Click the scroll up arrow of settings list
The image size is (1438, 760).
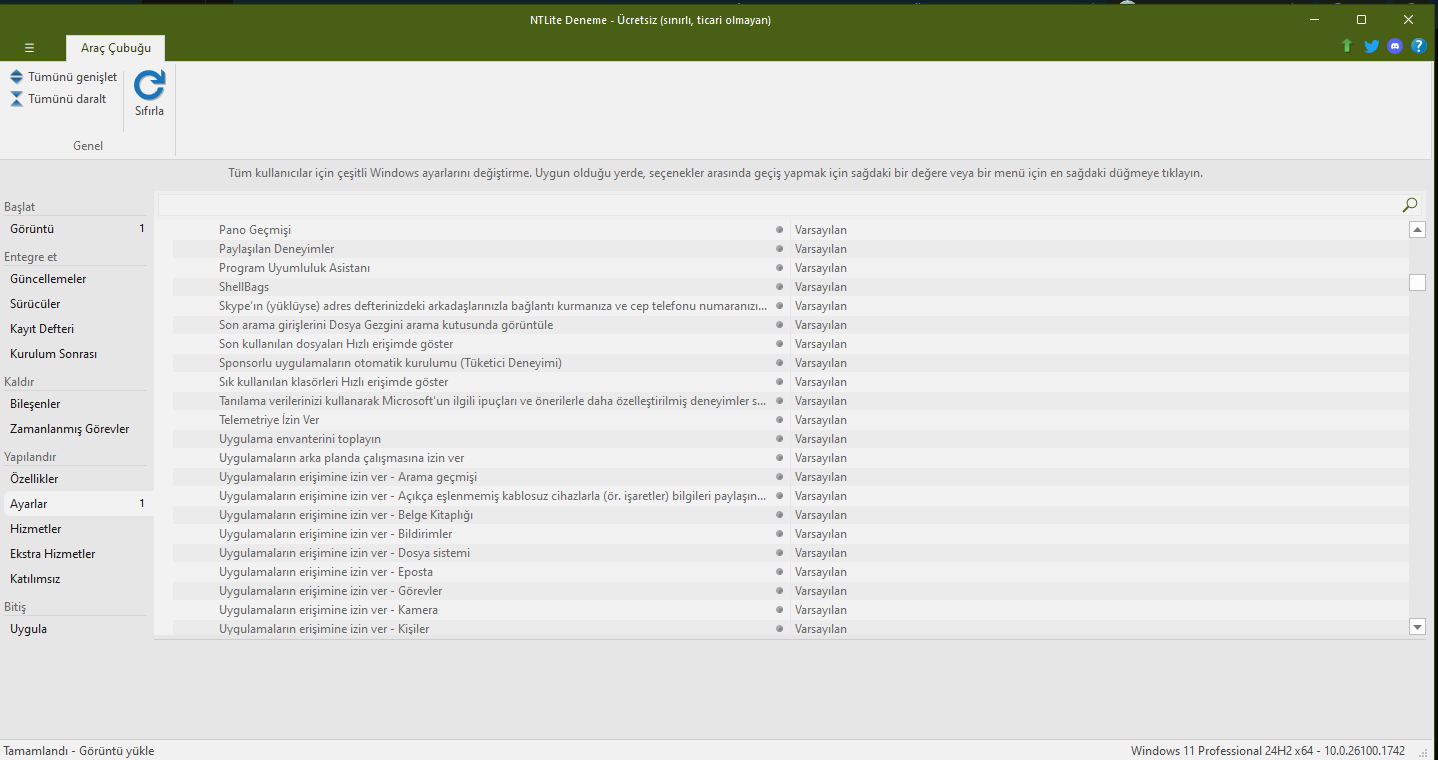tap(1417, 229)
